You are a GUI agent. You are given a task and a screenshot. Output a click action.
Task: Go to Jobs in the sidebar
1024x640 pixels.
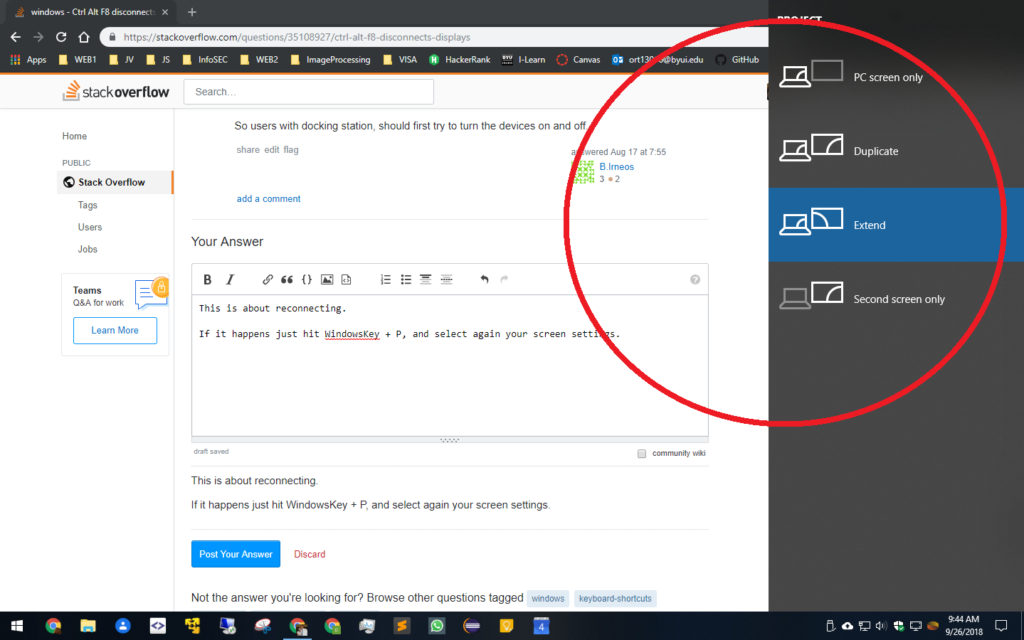pos(88,249)
